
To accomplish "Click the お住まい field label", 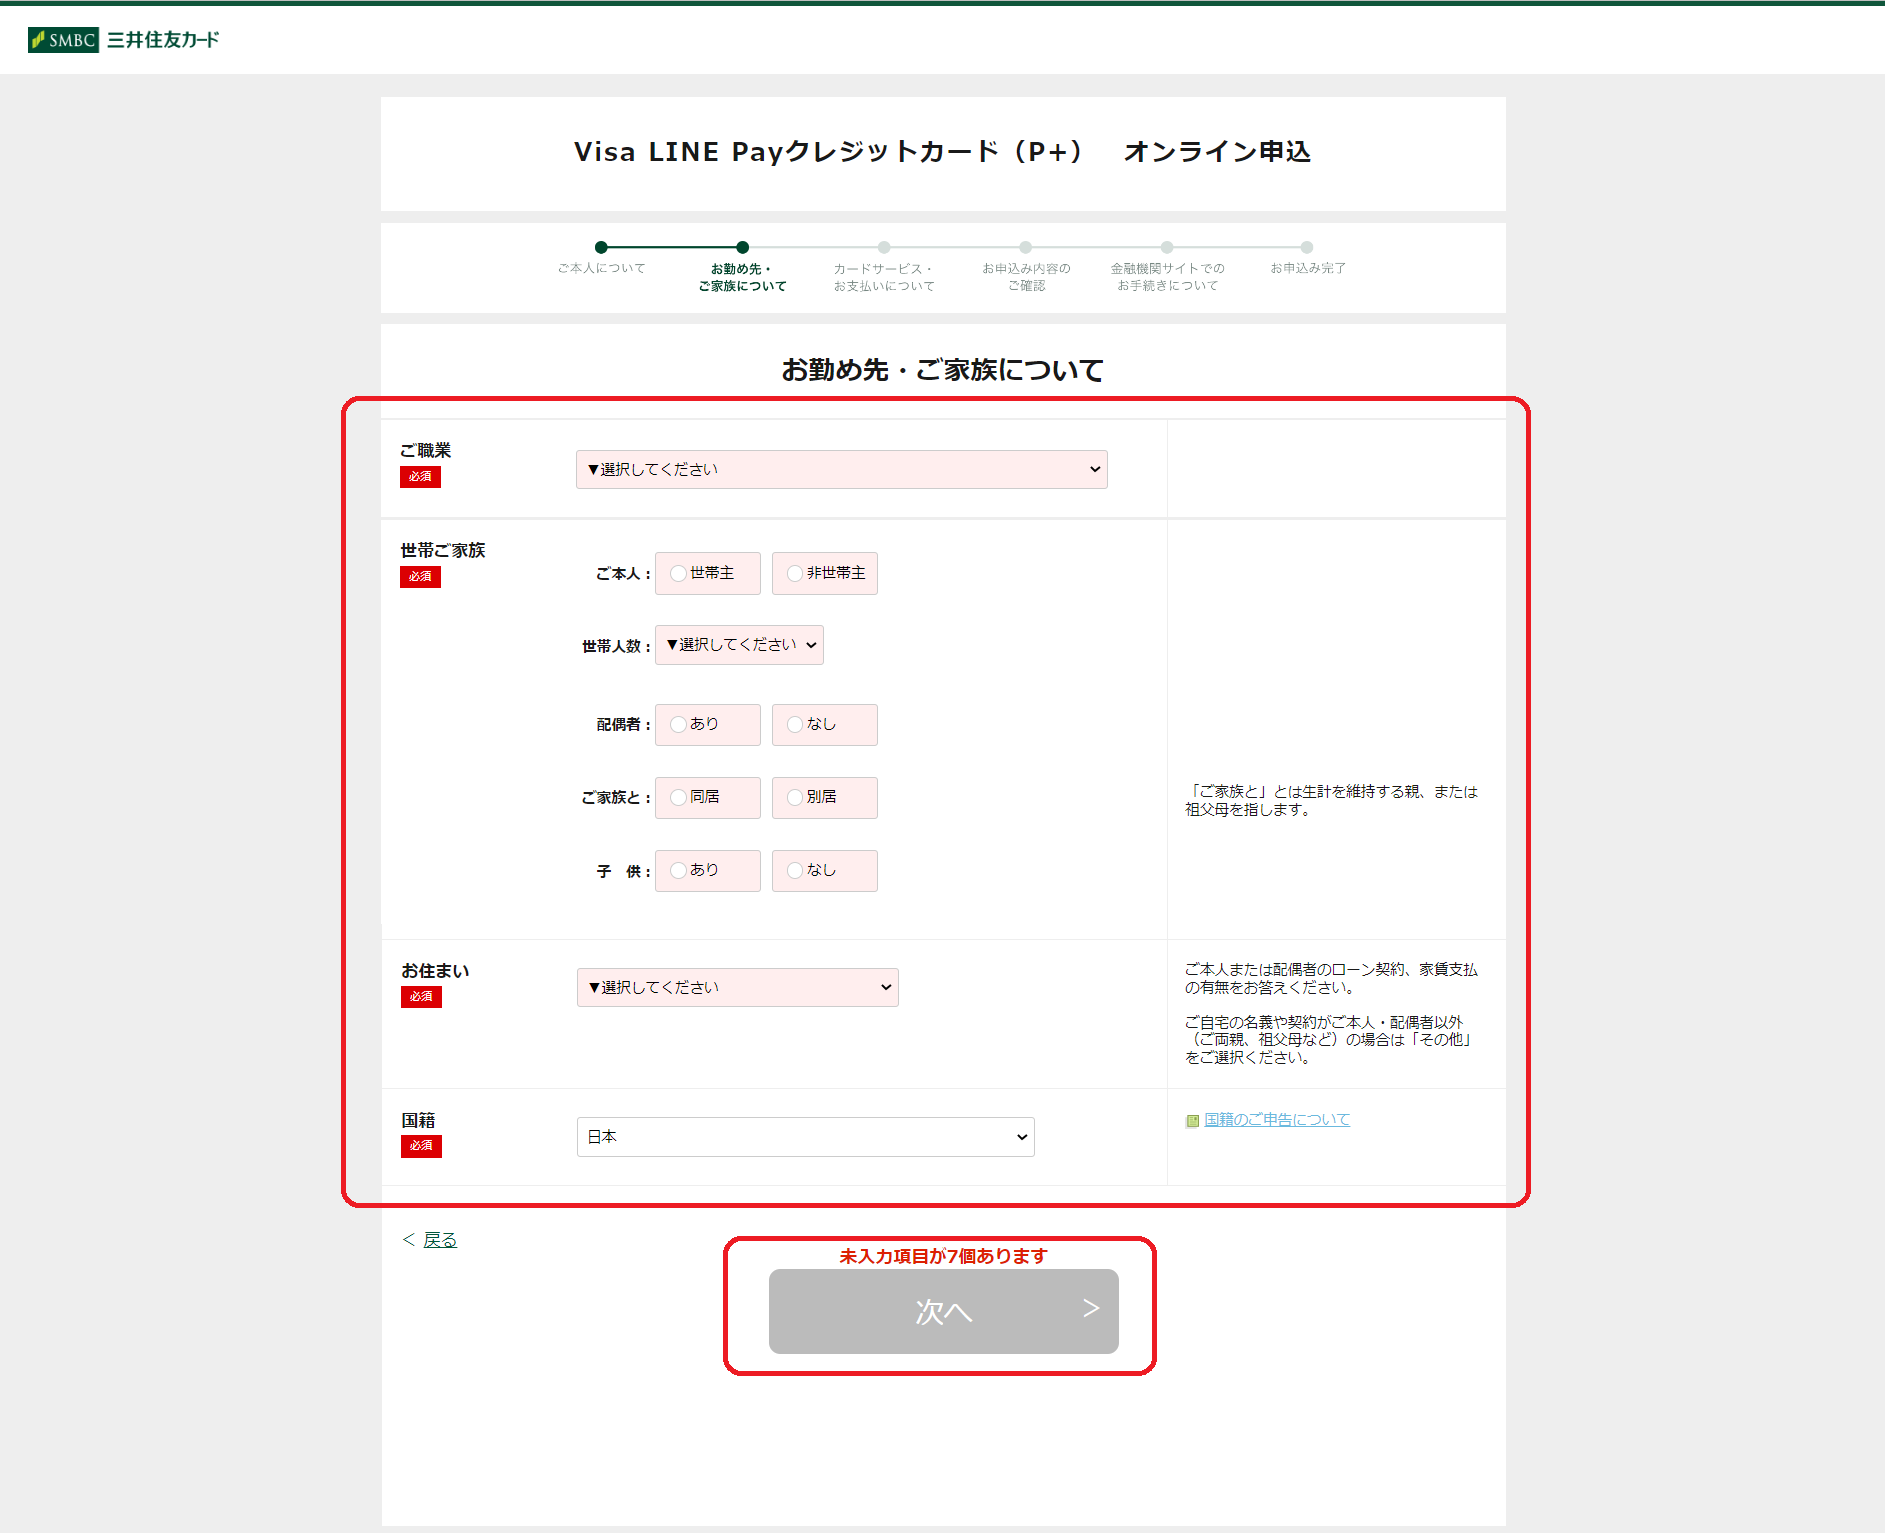I will [x=435, y=971].
